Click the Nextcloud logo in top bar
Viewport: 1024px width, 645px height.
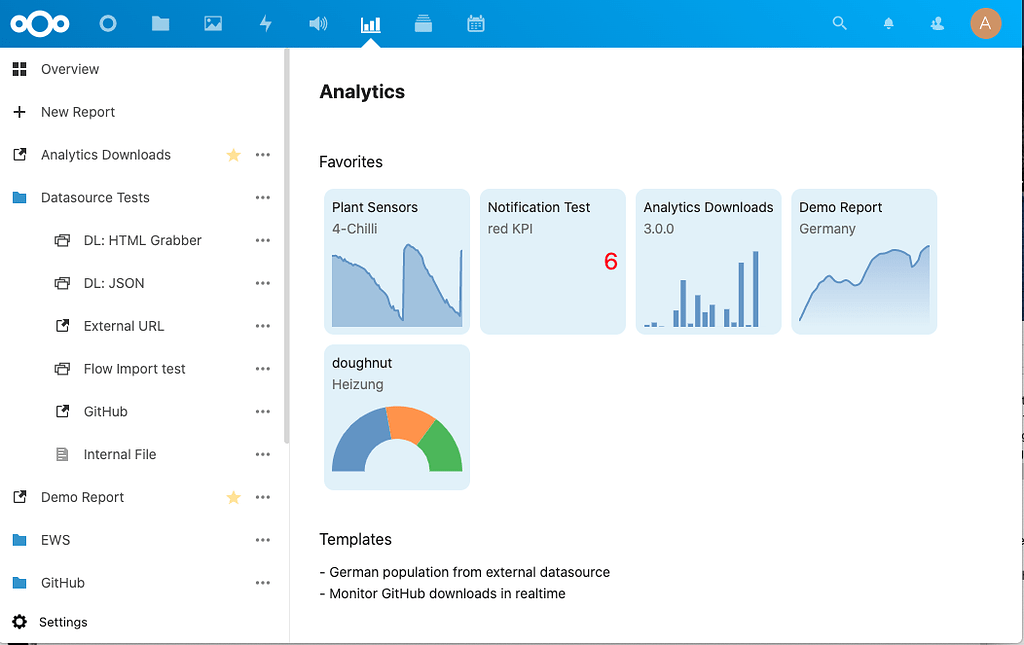39,23
